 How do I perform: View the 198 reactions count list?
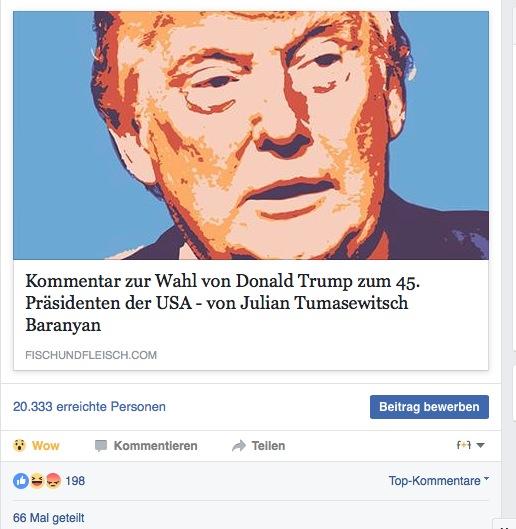coord(75,481)
